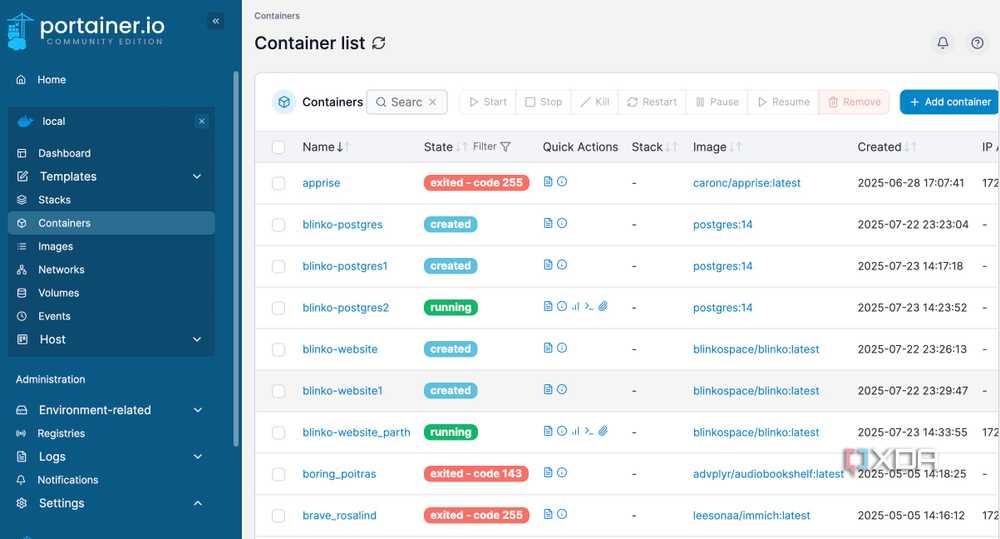Screen dimensions: 1000x539
Task: Open logs icon for blinko-postgres
Action: (548, 223)
